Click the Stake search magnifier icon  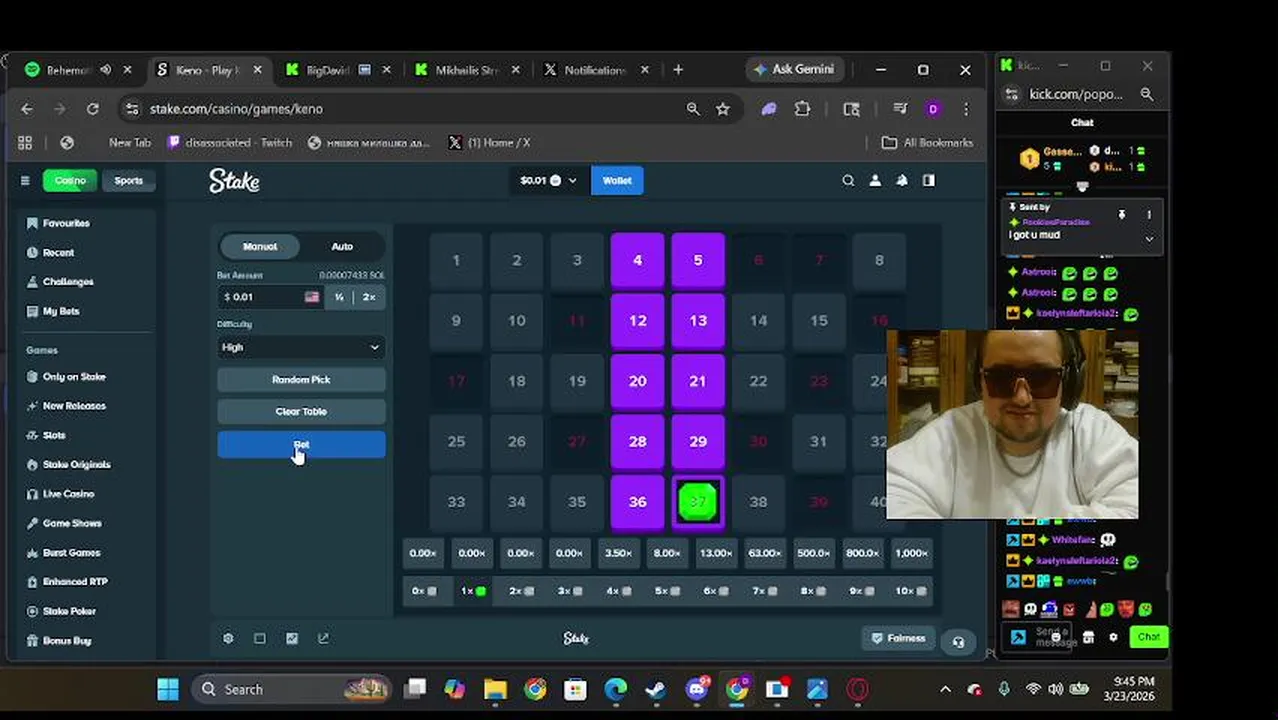tap(848, 181)
